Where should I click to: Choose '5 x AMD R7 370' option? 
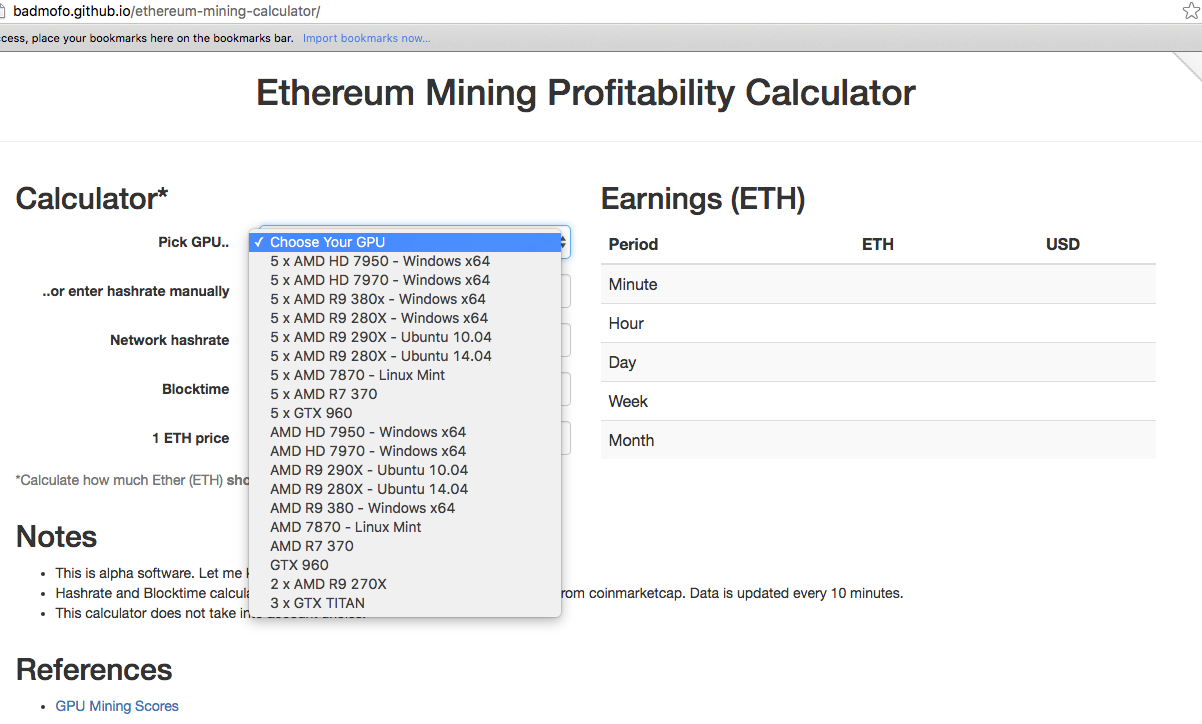coord(405,394)
